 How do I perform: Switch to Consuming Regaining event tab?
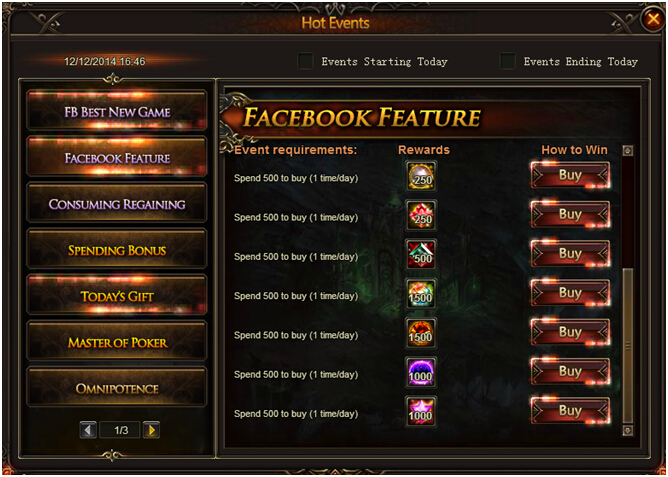tap(117, 204)
